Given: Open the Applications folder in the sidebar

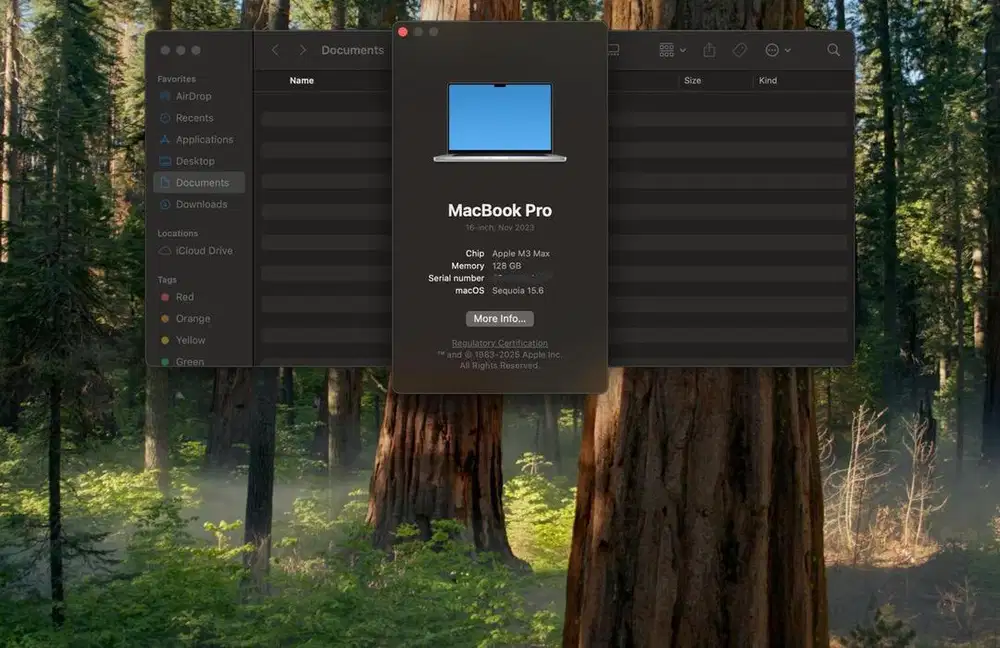Looking at the screenshot, I should 199,139.
